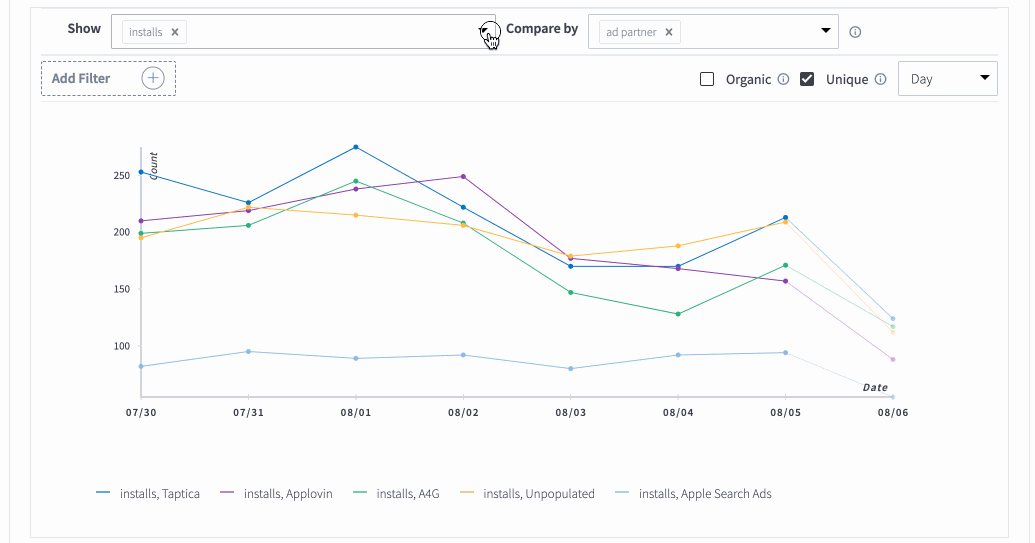
Task: Enable the Organic checkbox
Action: tap(707, 79)
